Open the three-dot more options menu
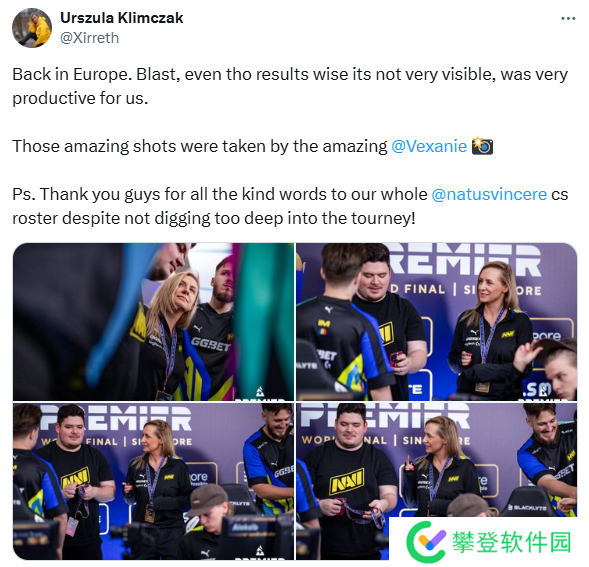 (568, 18)
